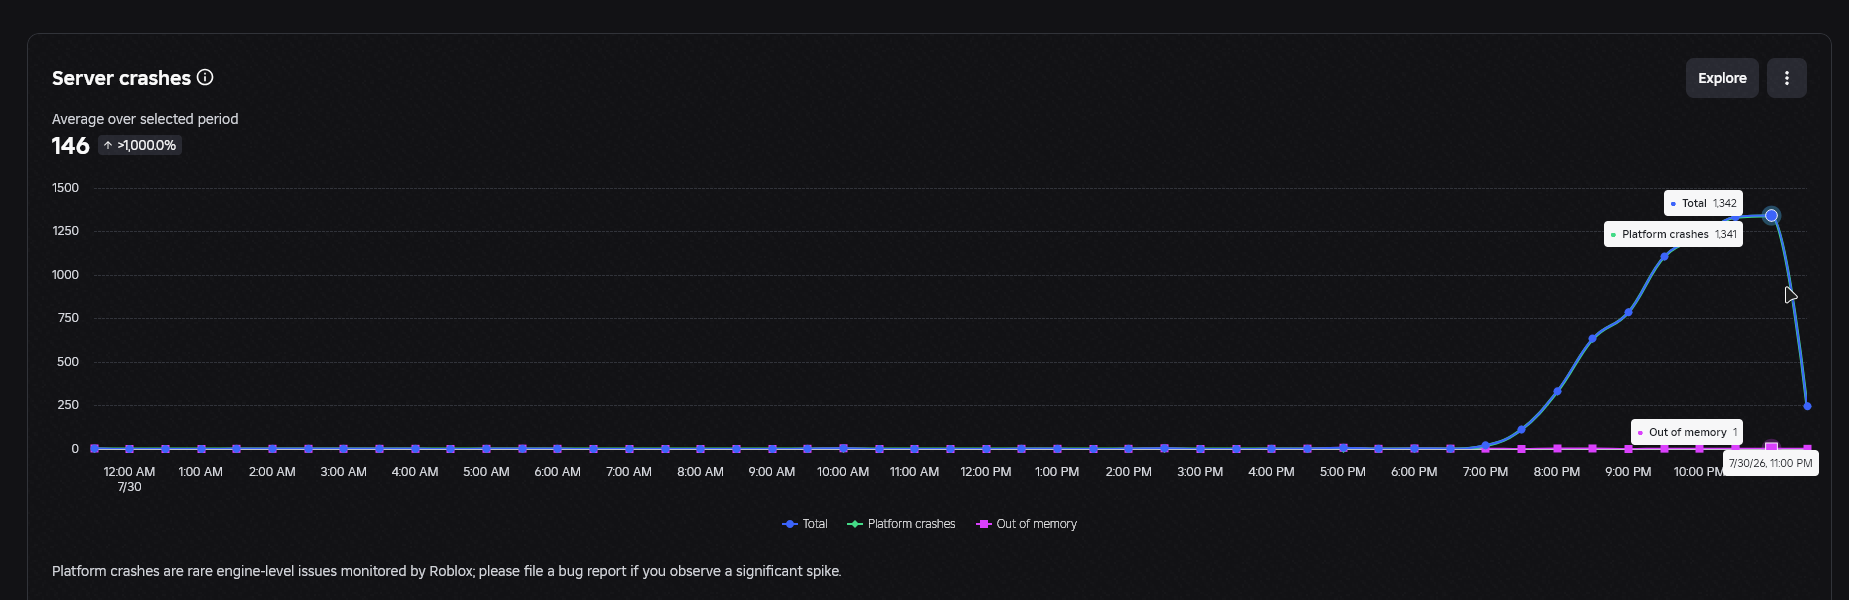1849x600 pixels.
Task: Click the Total tooltip showing 1,342
Action: coord(1703,203)
